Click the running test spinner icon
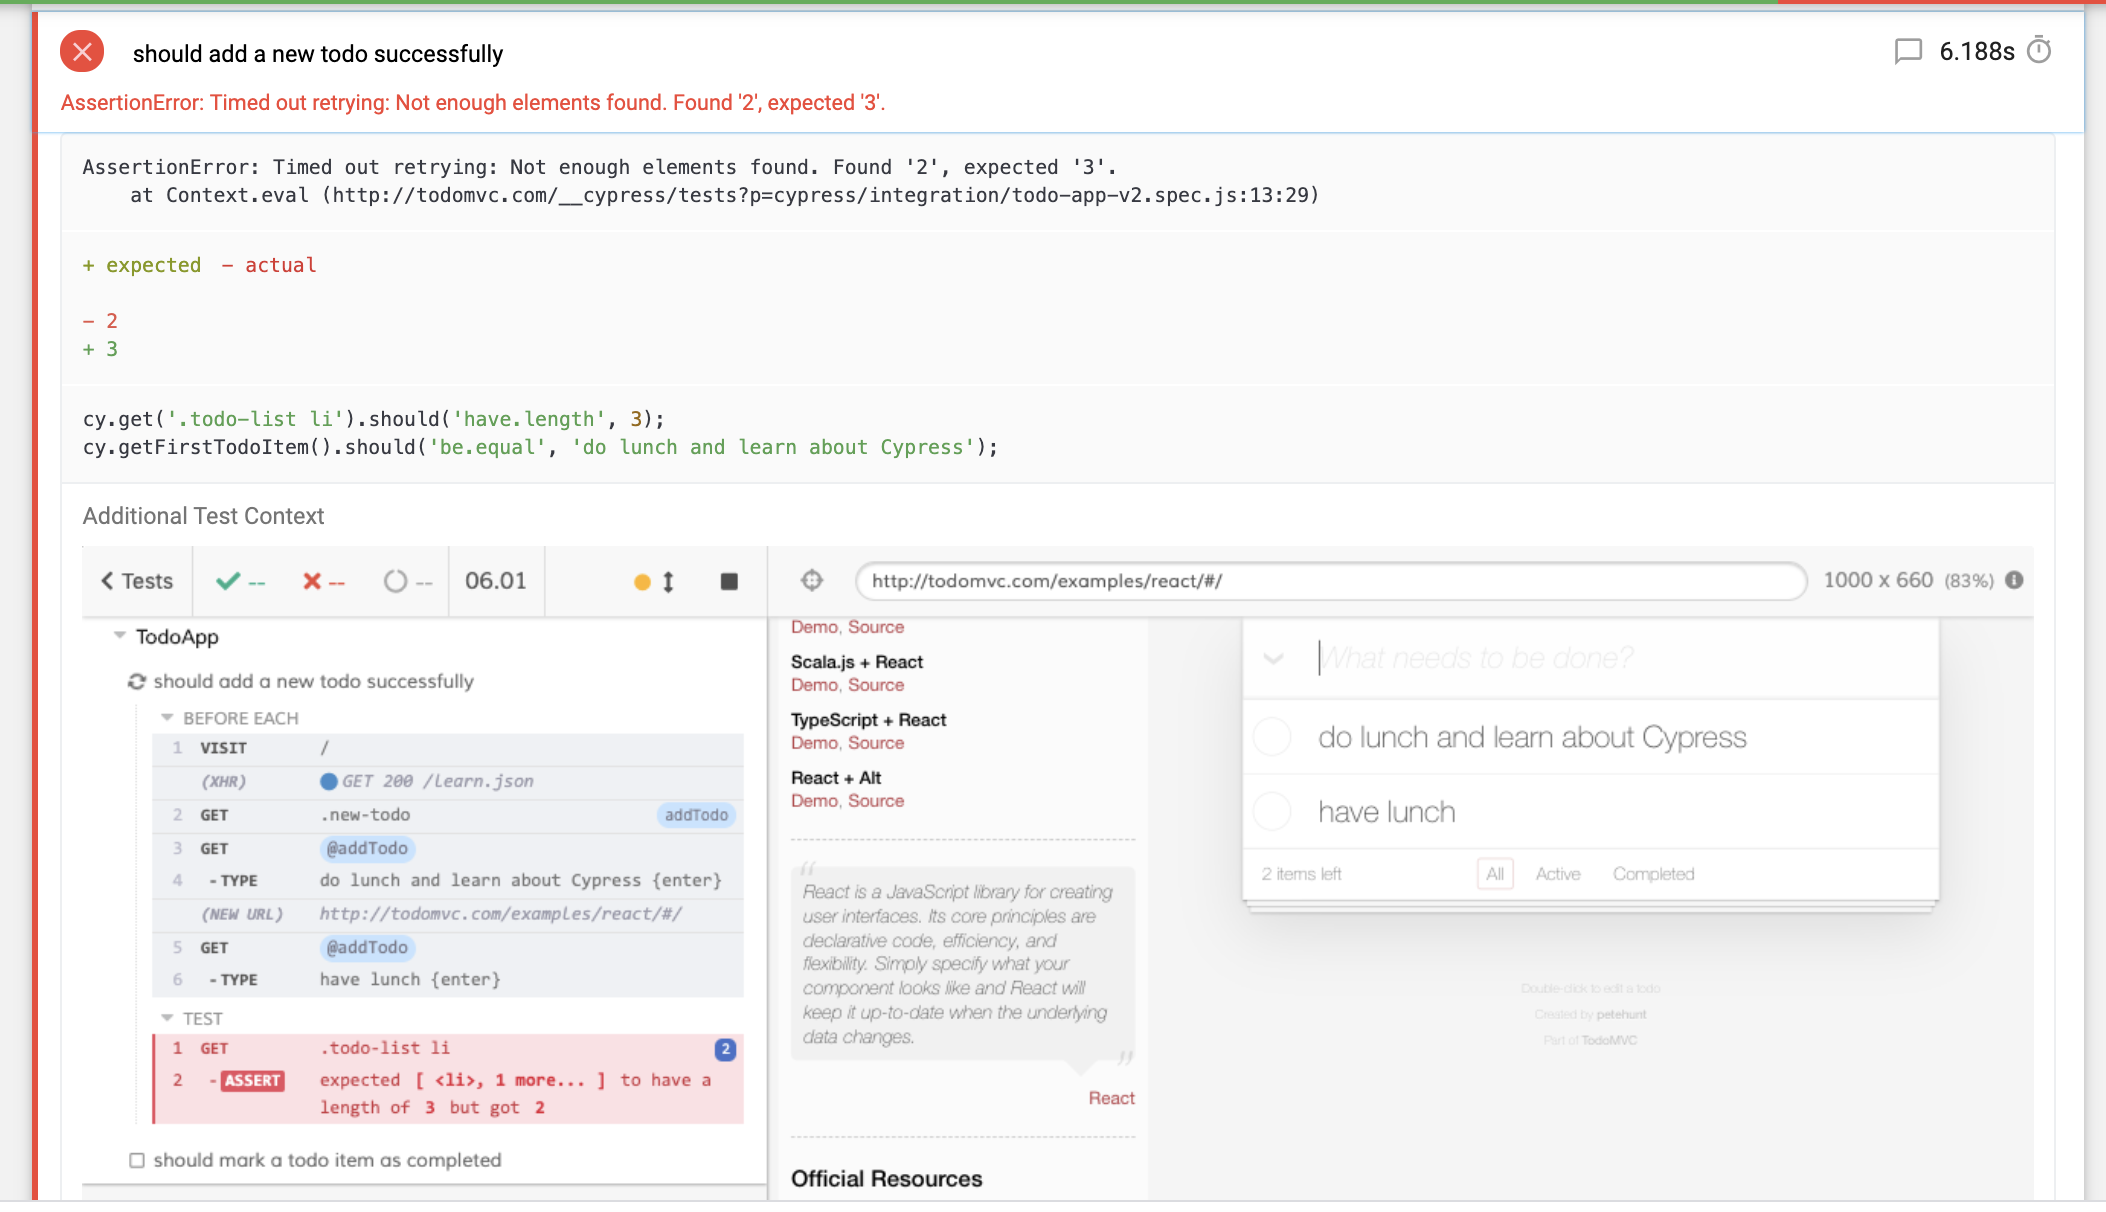Viewport: 2106px width, 1212px height. [x=137, y=681]
